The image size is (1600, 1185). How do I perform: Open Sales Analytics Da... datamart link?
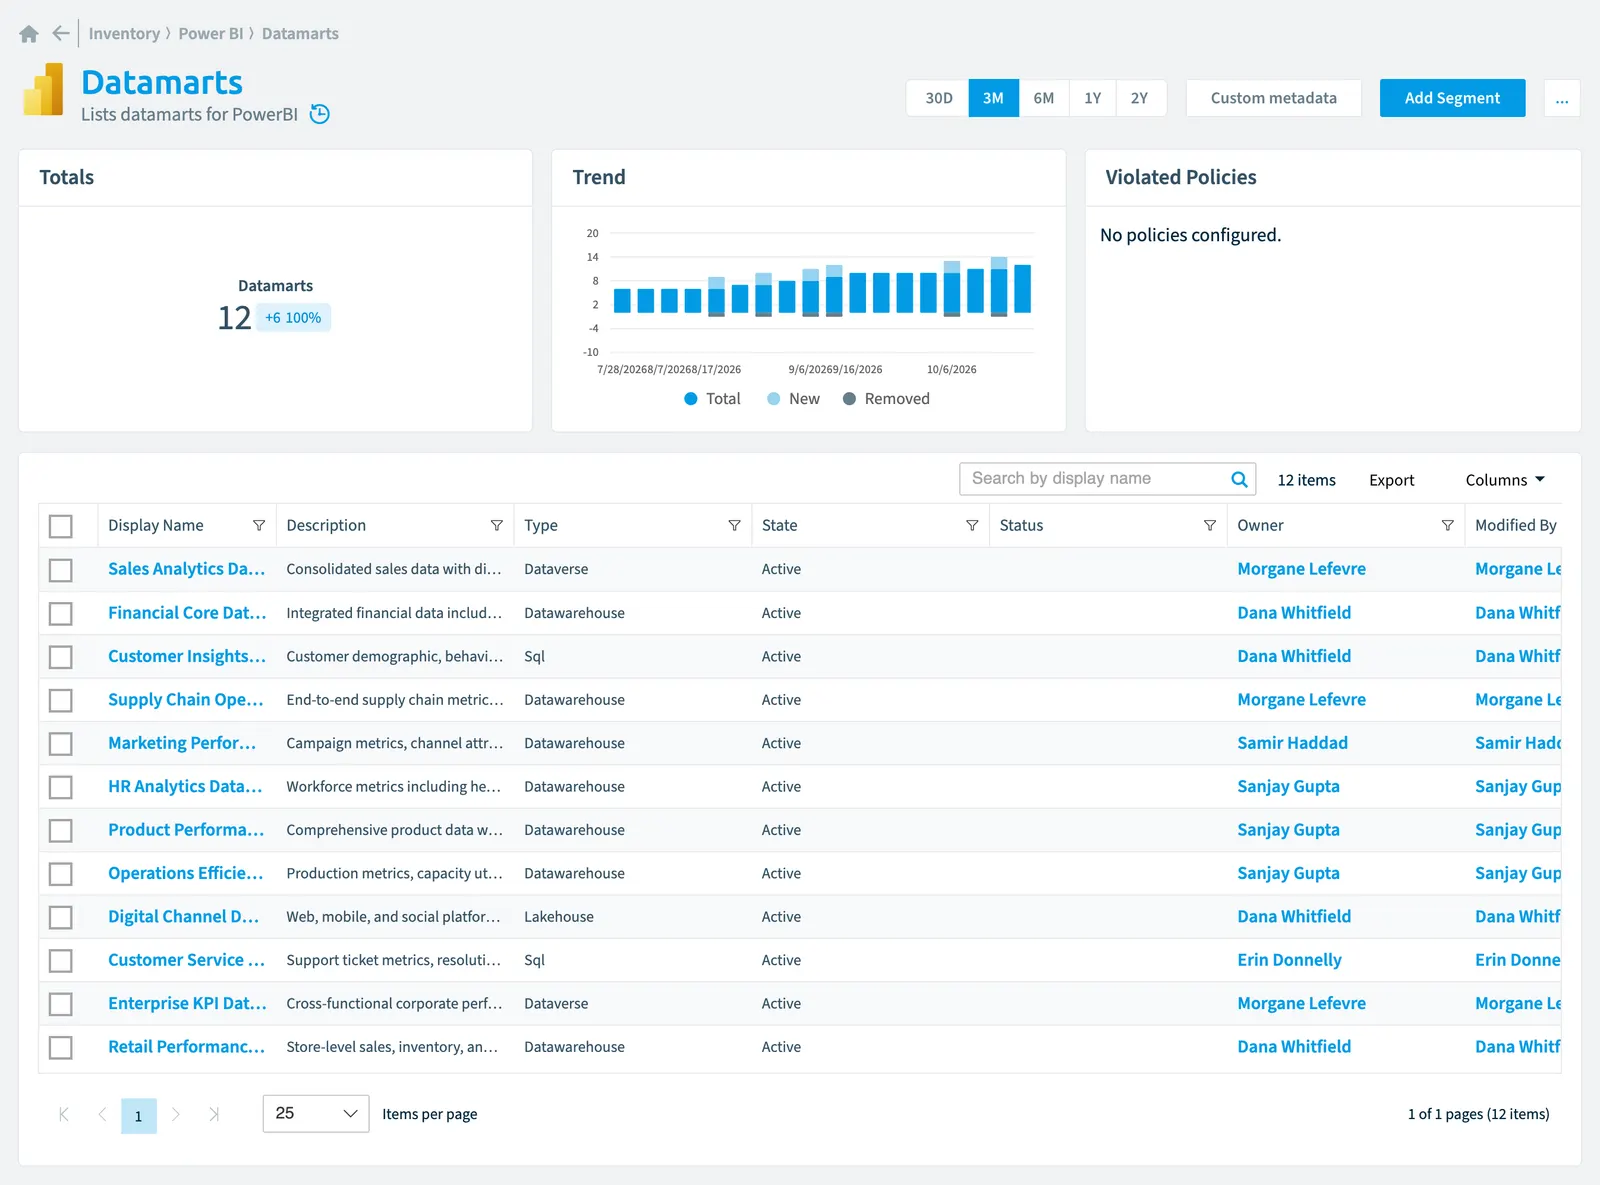coord(187,569)
